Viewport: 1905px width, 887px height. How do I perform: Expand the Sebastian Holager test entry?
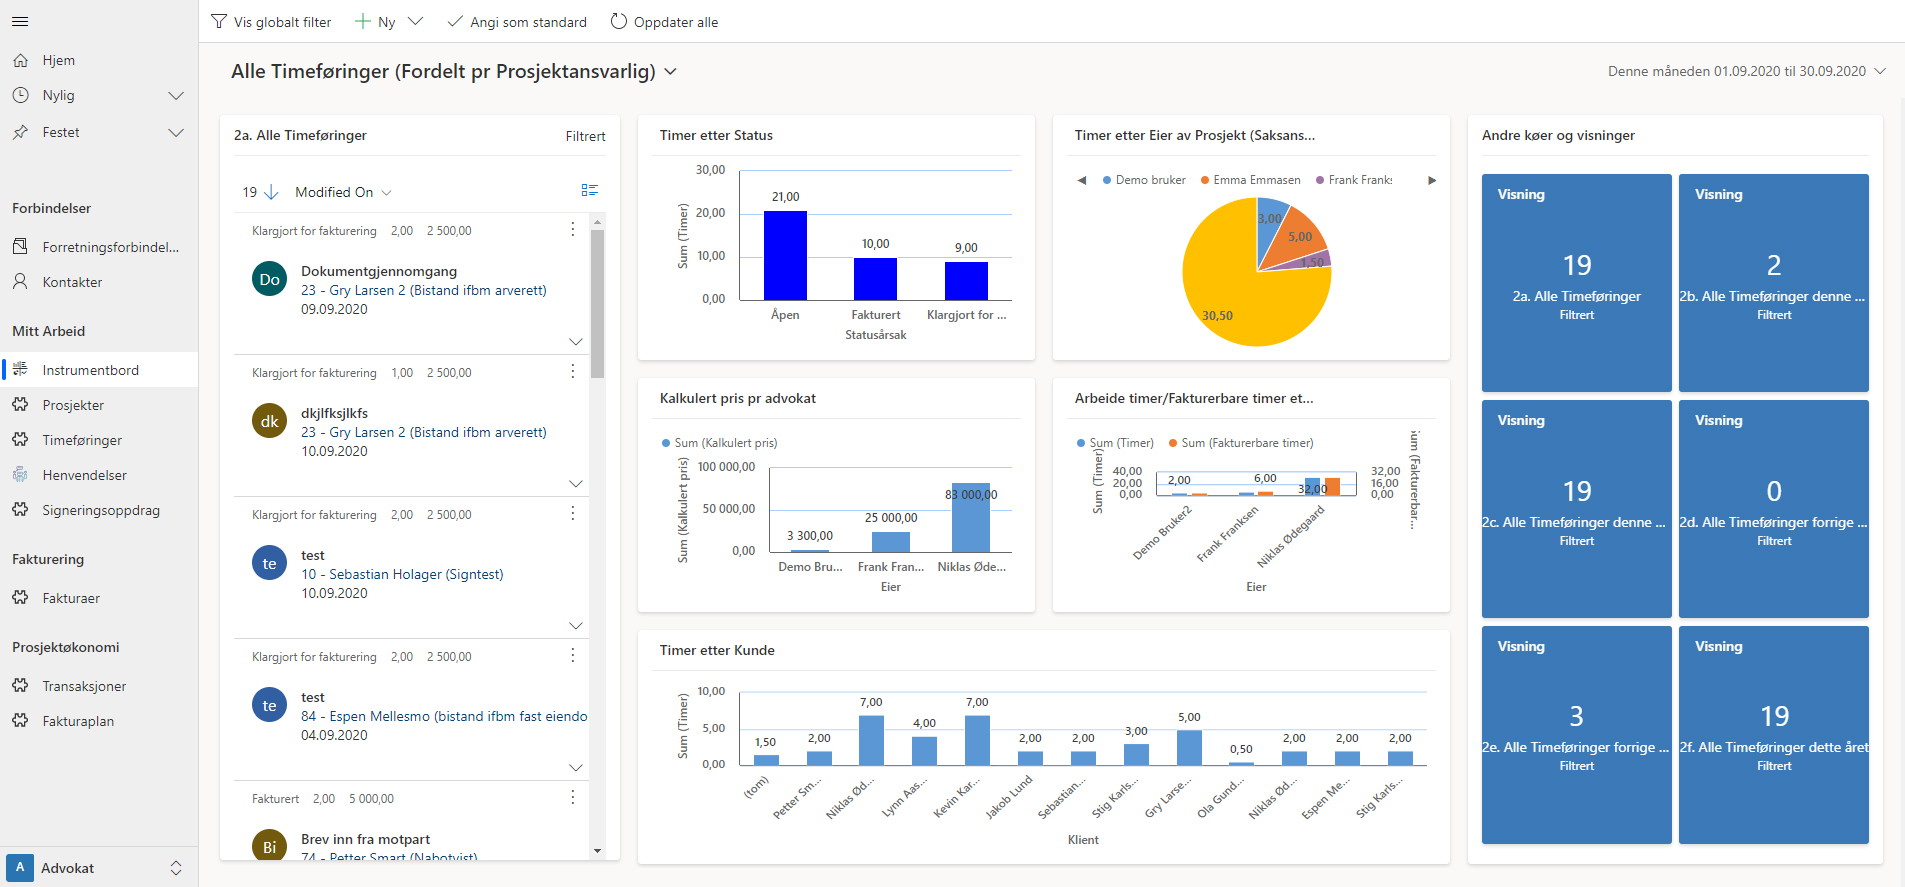pyautogui.click(x=576, y=625)
